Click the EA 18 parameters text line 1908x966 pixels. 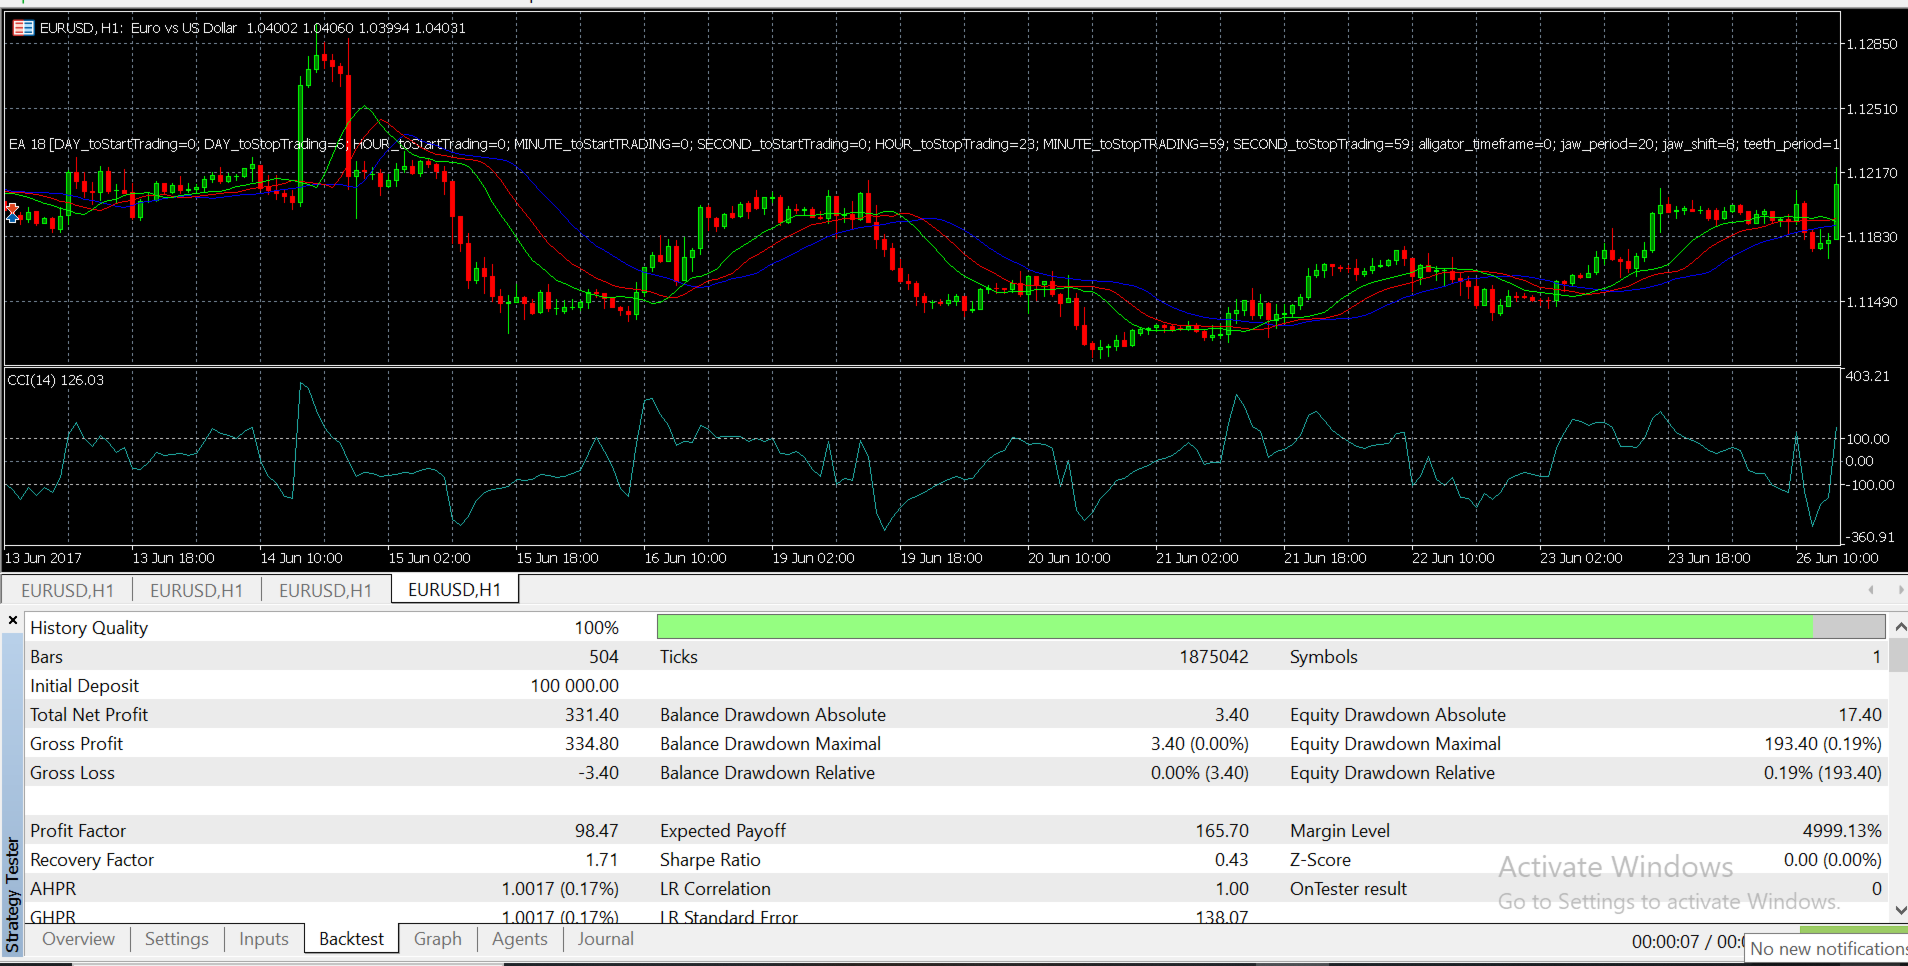(x=923, y=144)
